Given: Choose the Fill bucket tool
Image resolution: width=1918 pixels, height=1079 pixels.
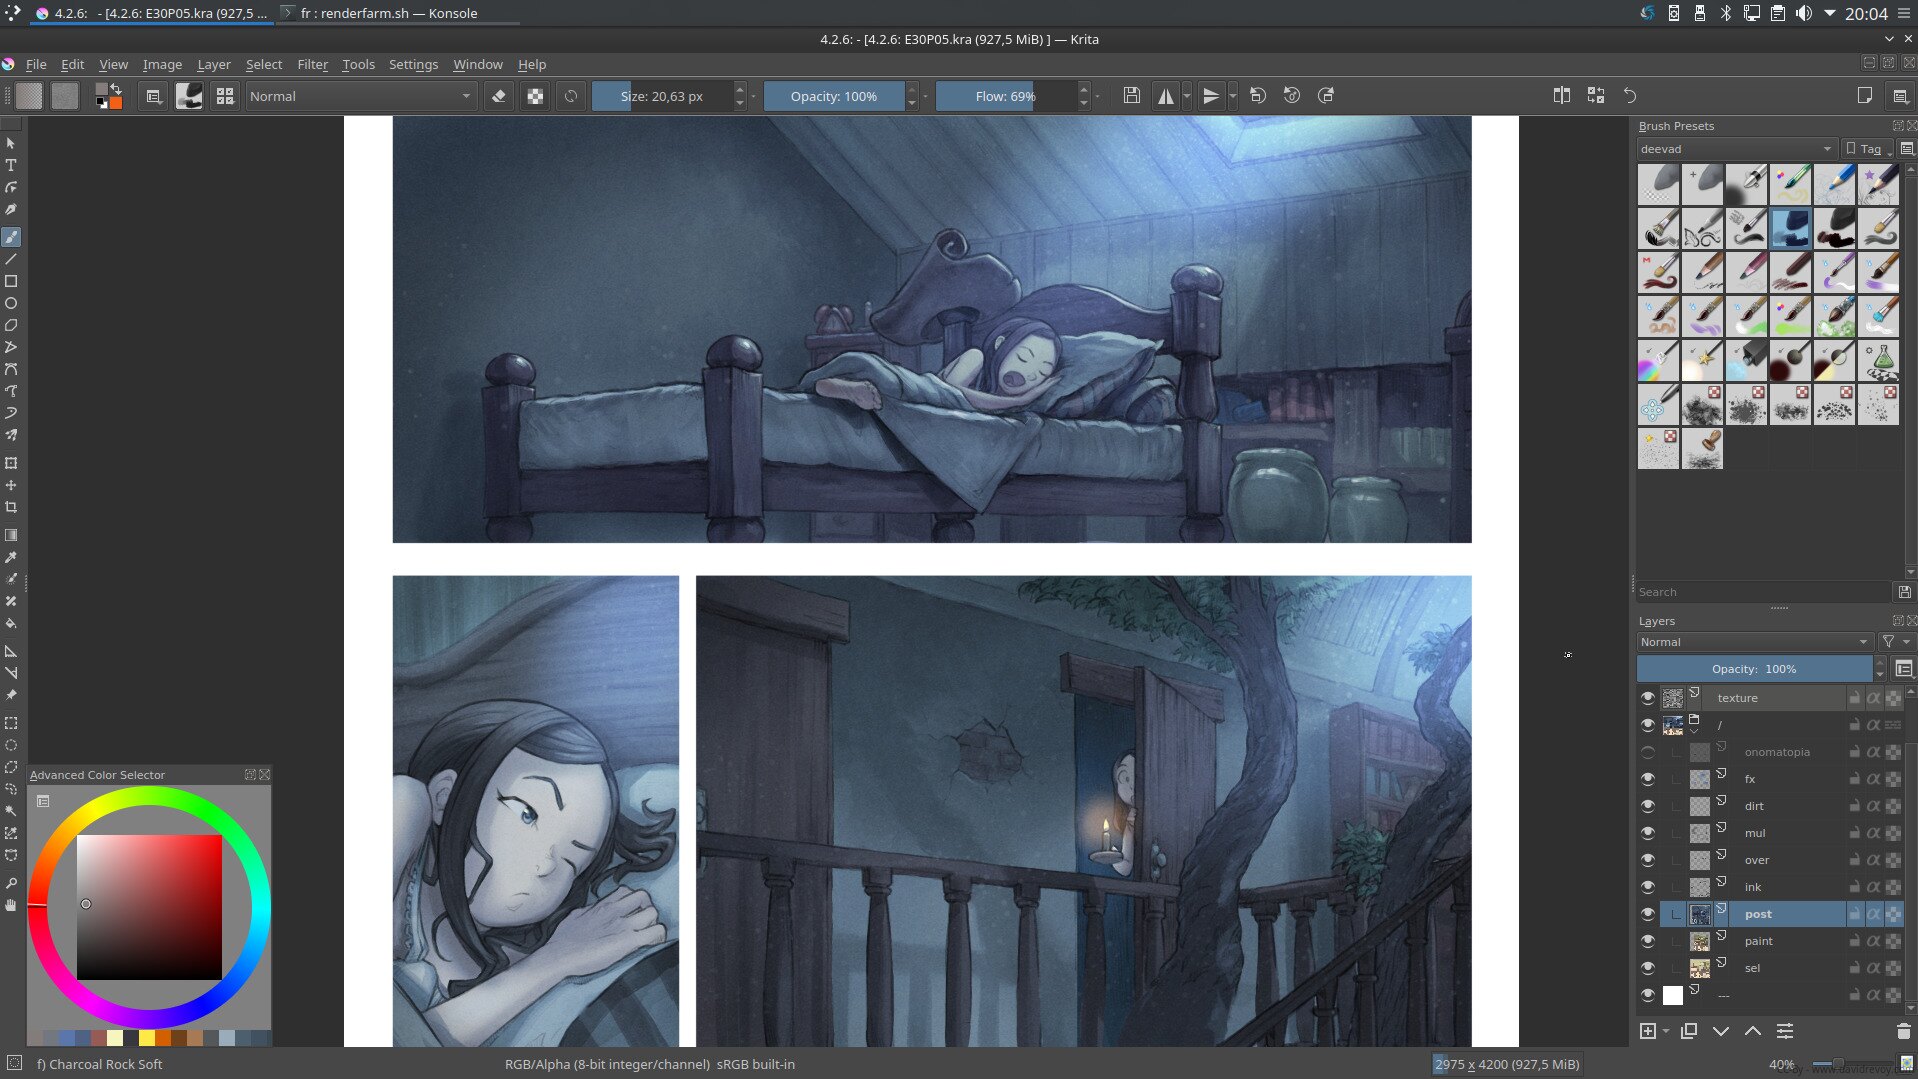Looking at the screenshot, I should [x=11, y=624].
